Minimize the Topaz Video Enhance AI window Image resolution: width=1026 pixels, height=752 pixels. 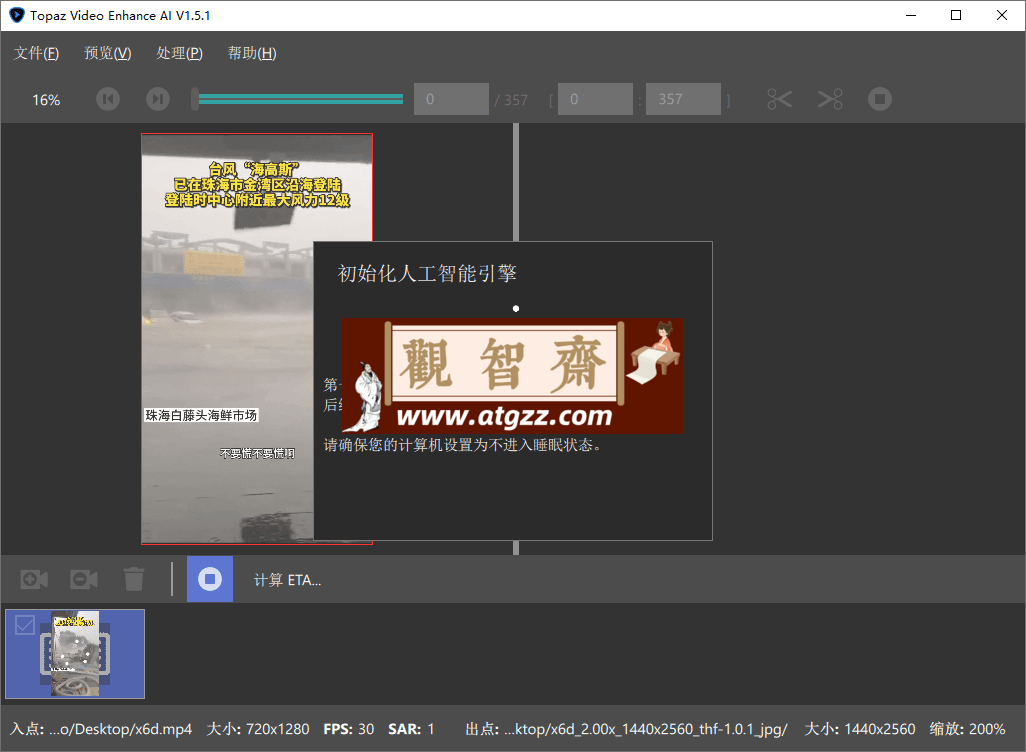point(910,15)
